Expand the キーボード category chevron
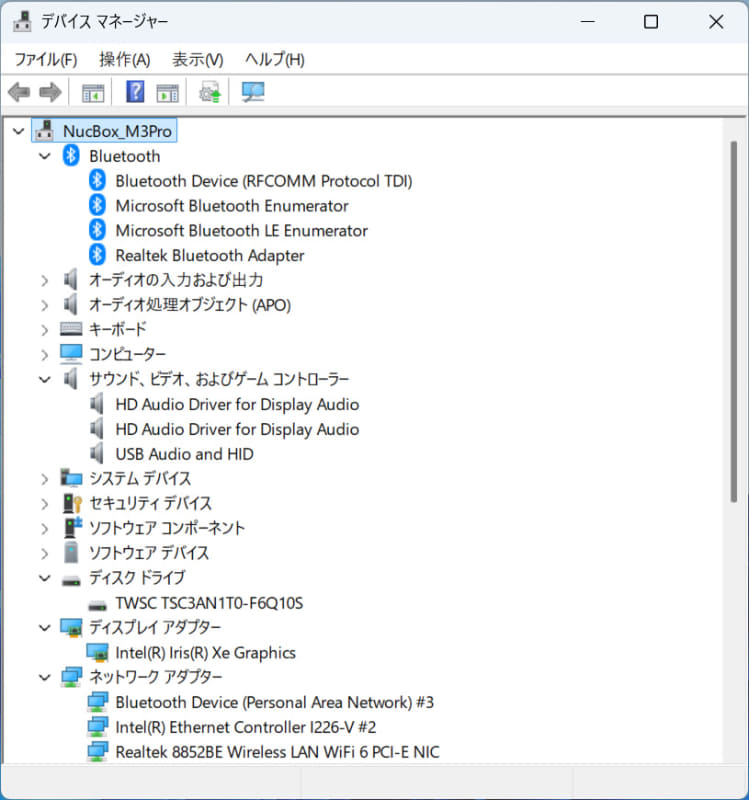Screen dimensions: 749x800 tap(45, 330)
